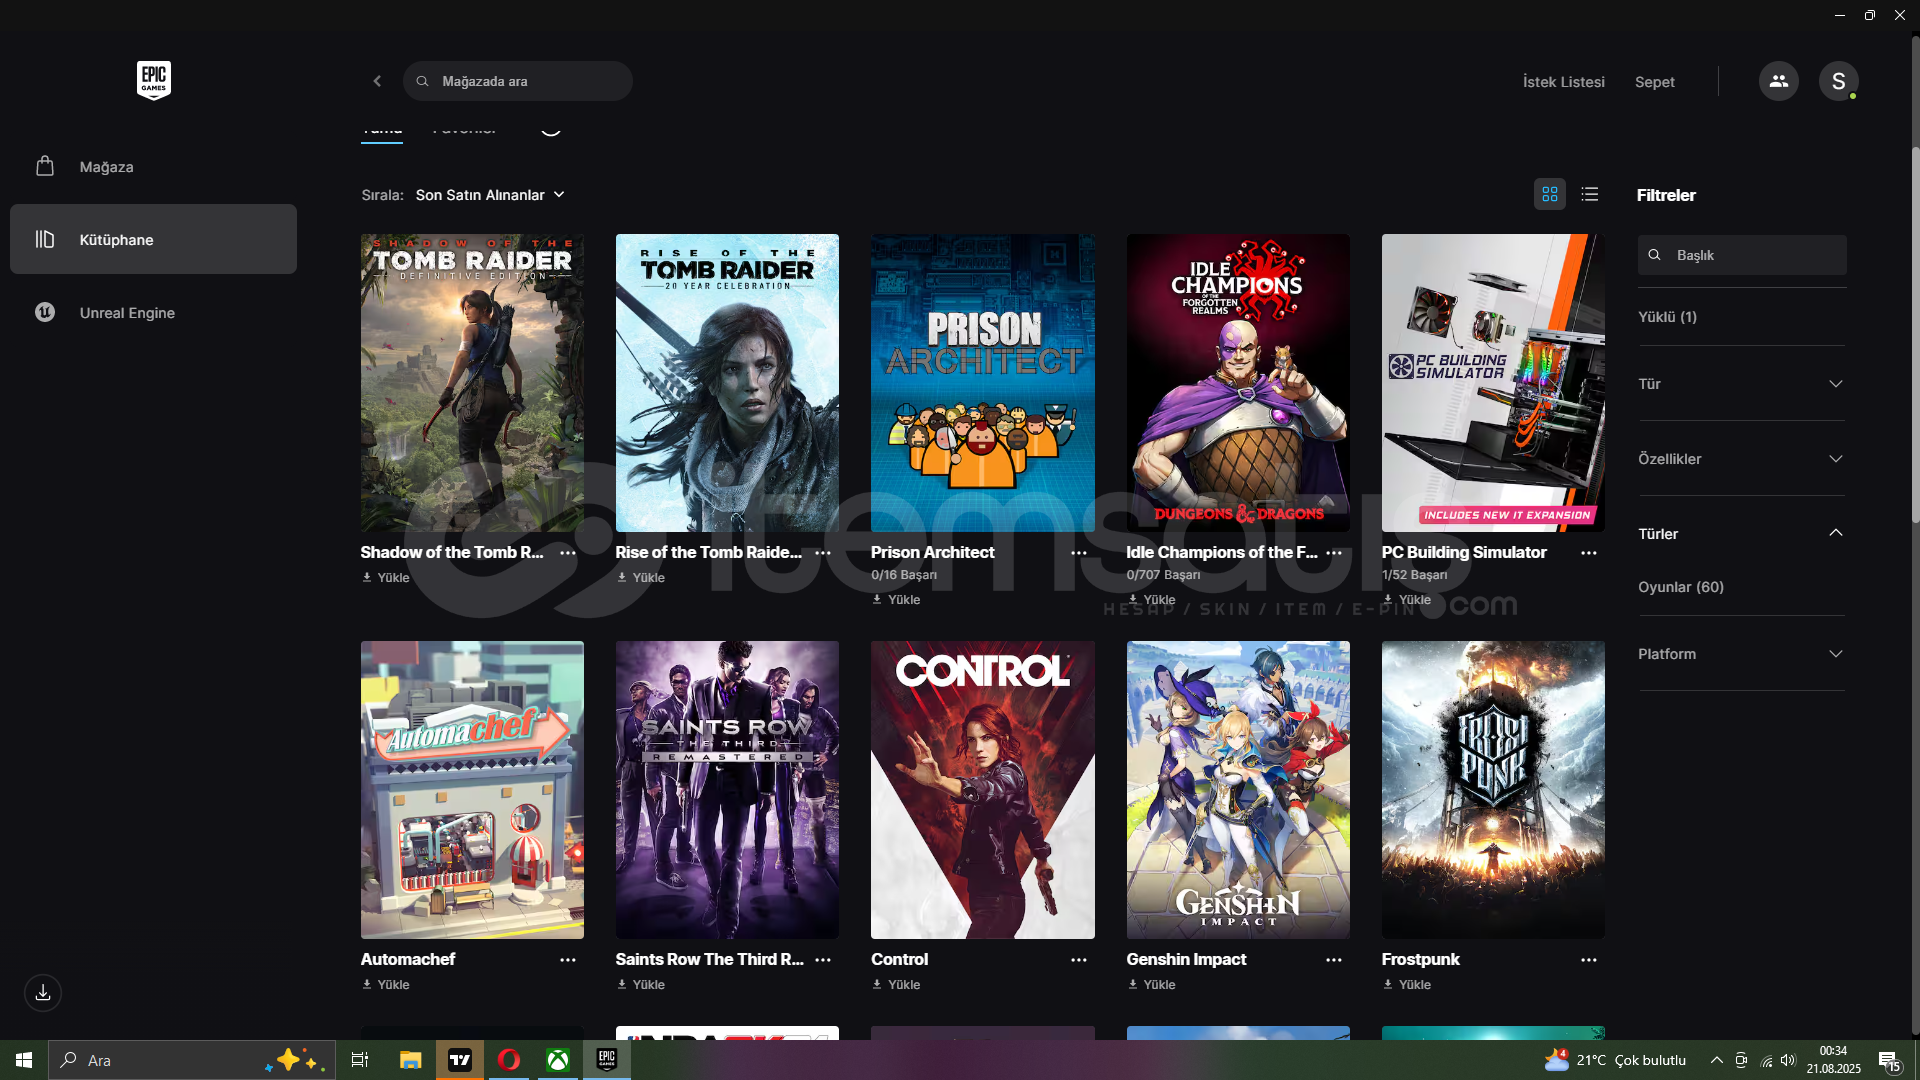Go back with the arrow button
Screen dimensions: 1920x1080
tap(377, 81)
